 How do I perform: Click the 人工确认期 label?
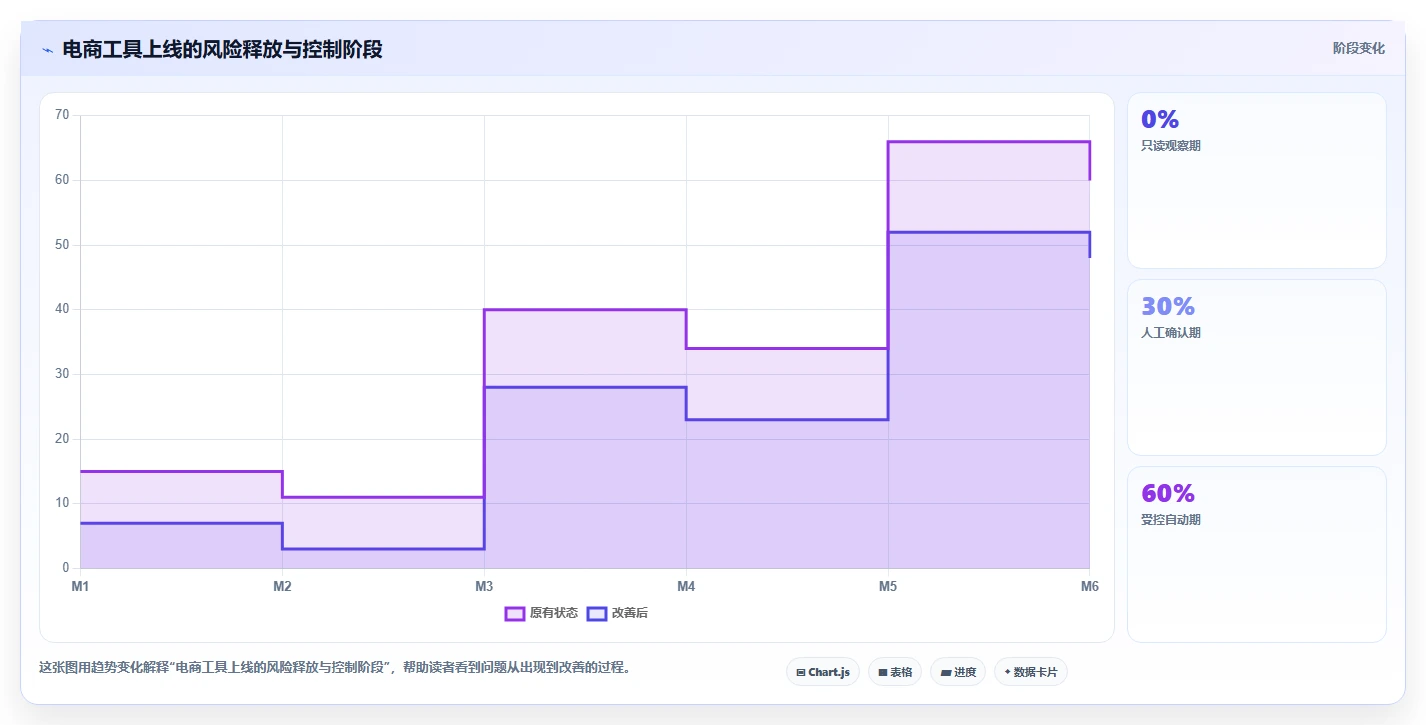point(1171,332)
